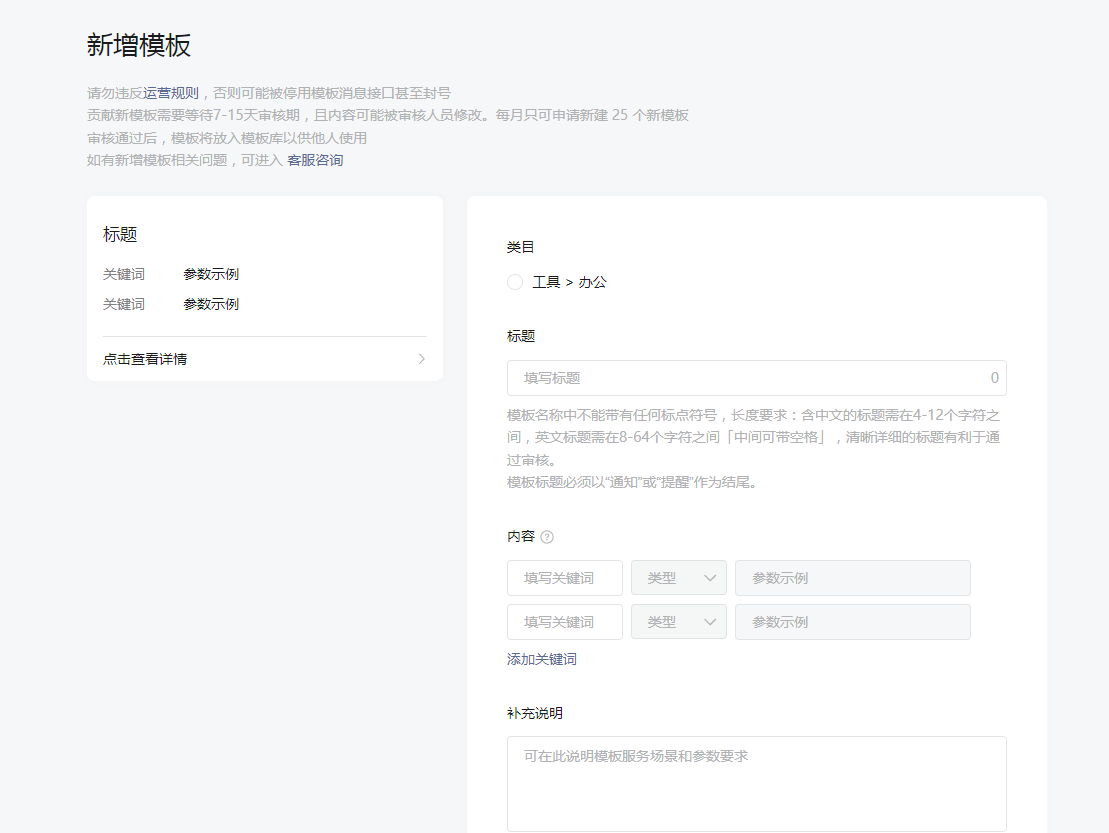The height and width of the screenshot is (833, 1109).
Task: Click the character counter in the title field
Action: coord(994,378)
